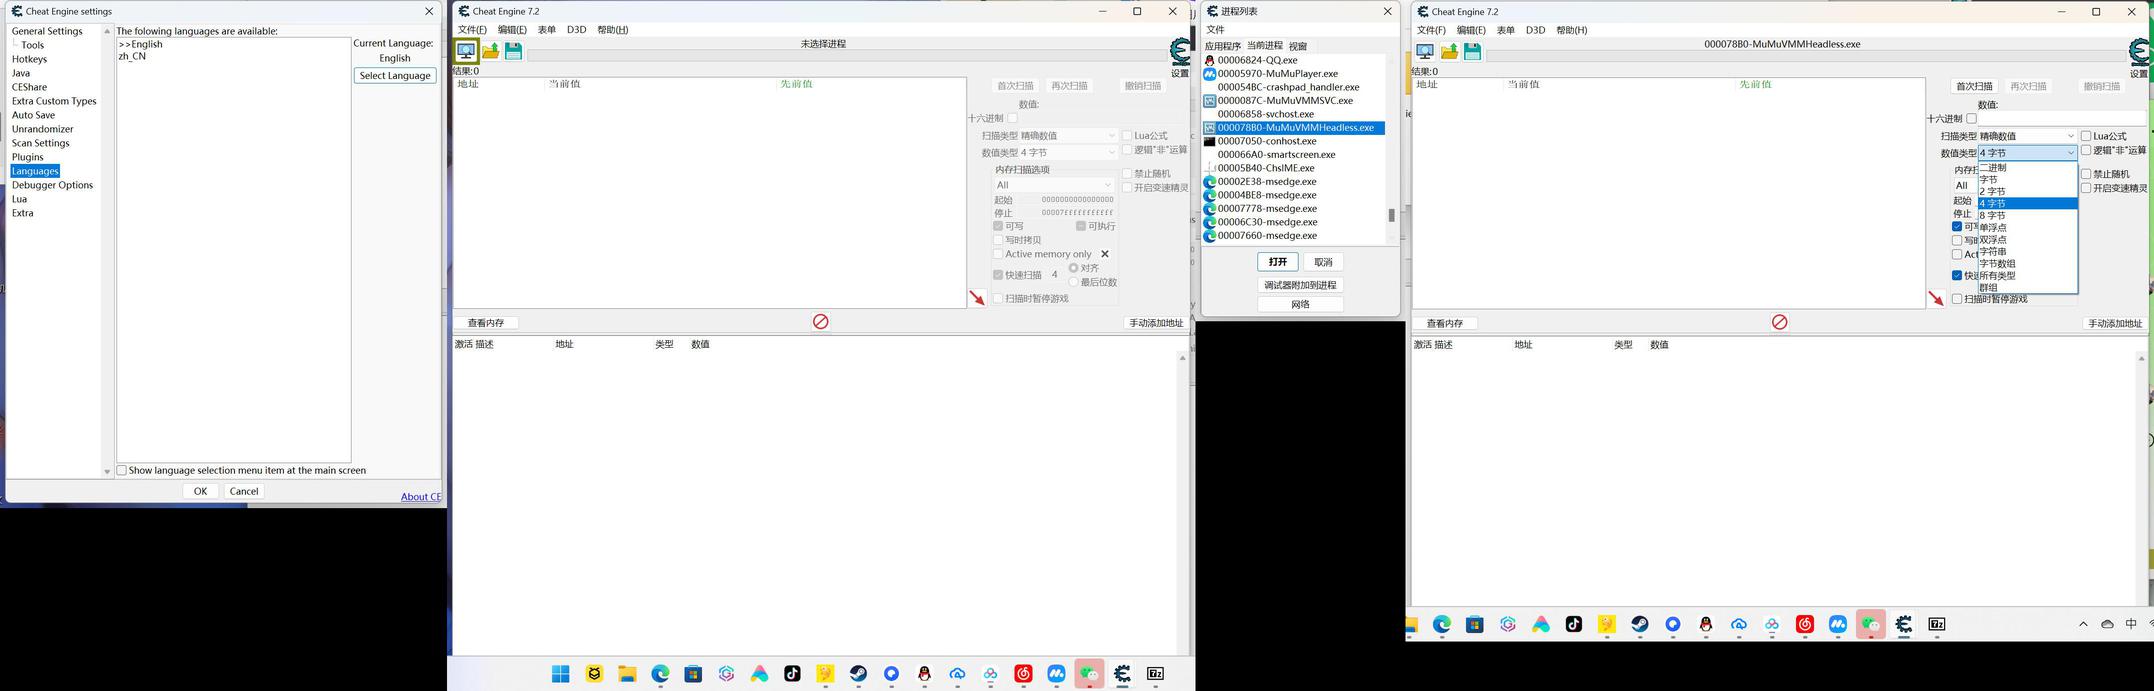Select the 最后位数 radio button
Screen dimensions: 2154x691
(x=1074, y=282)
